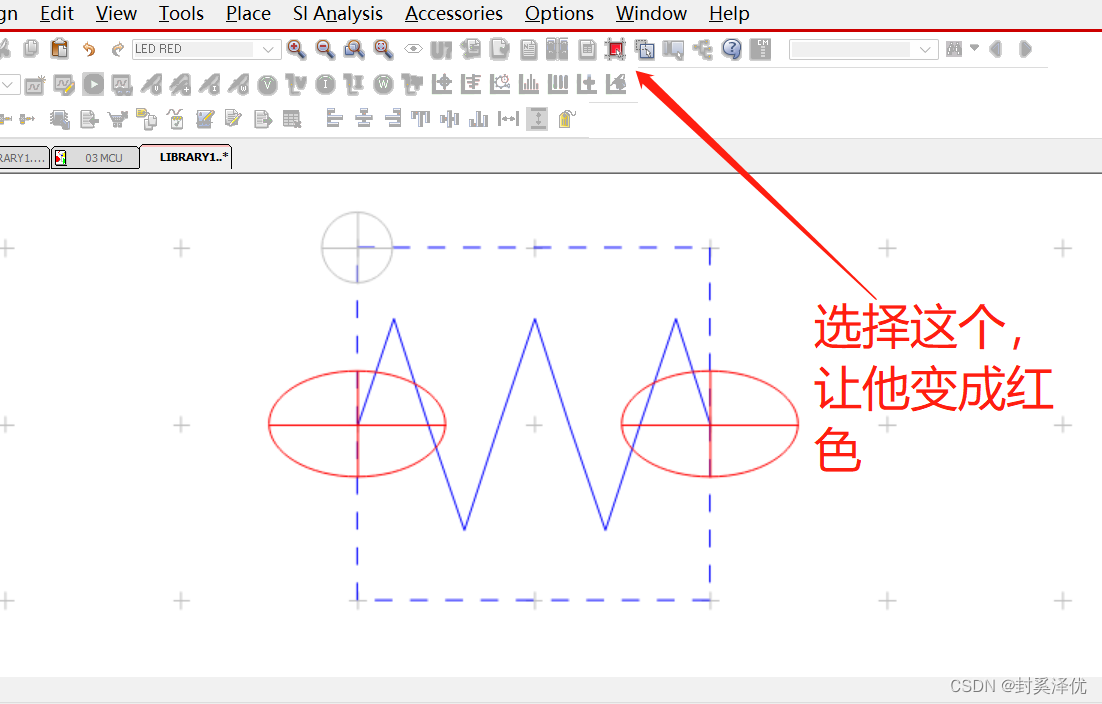
Task: Toggle the eye visibility icon
Action: point(413,49)
